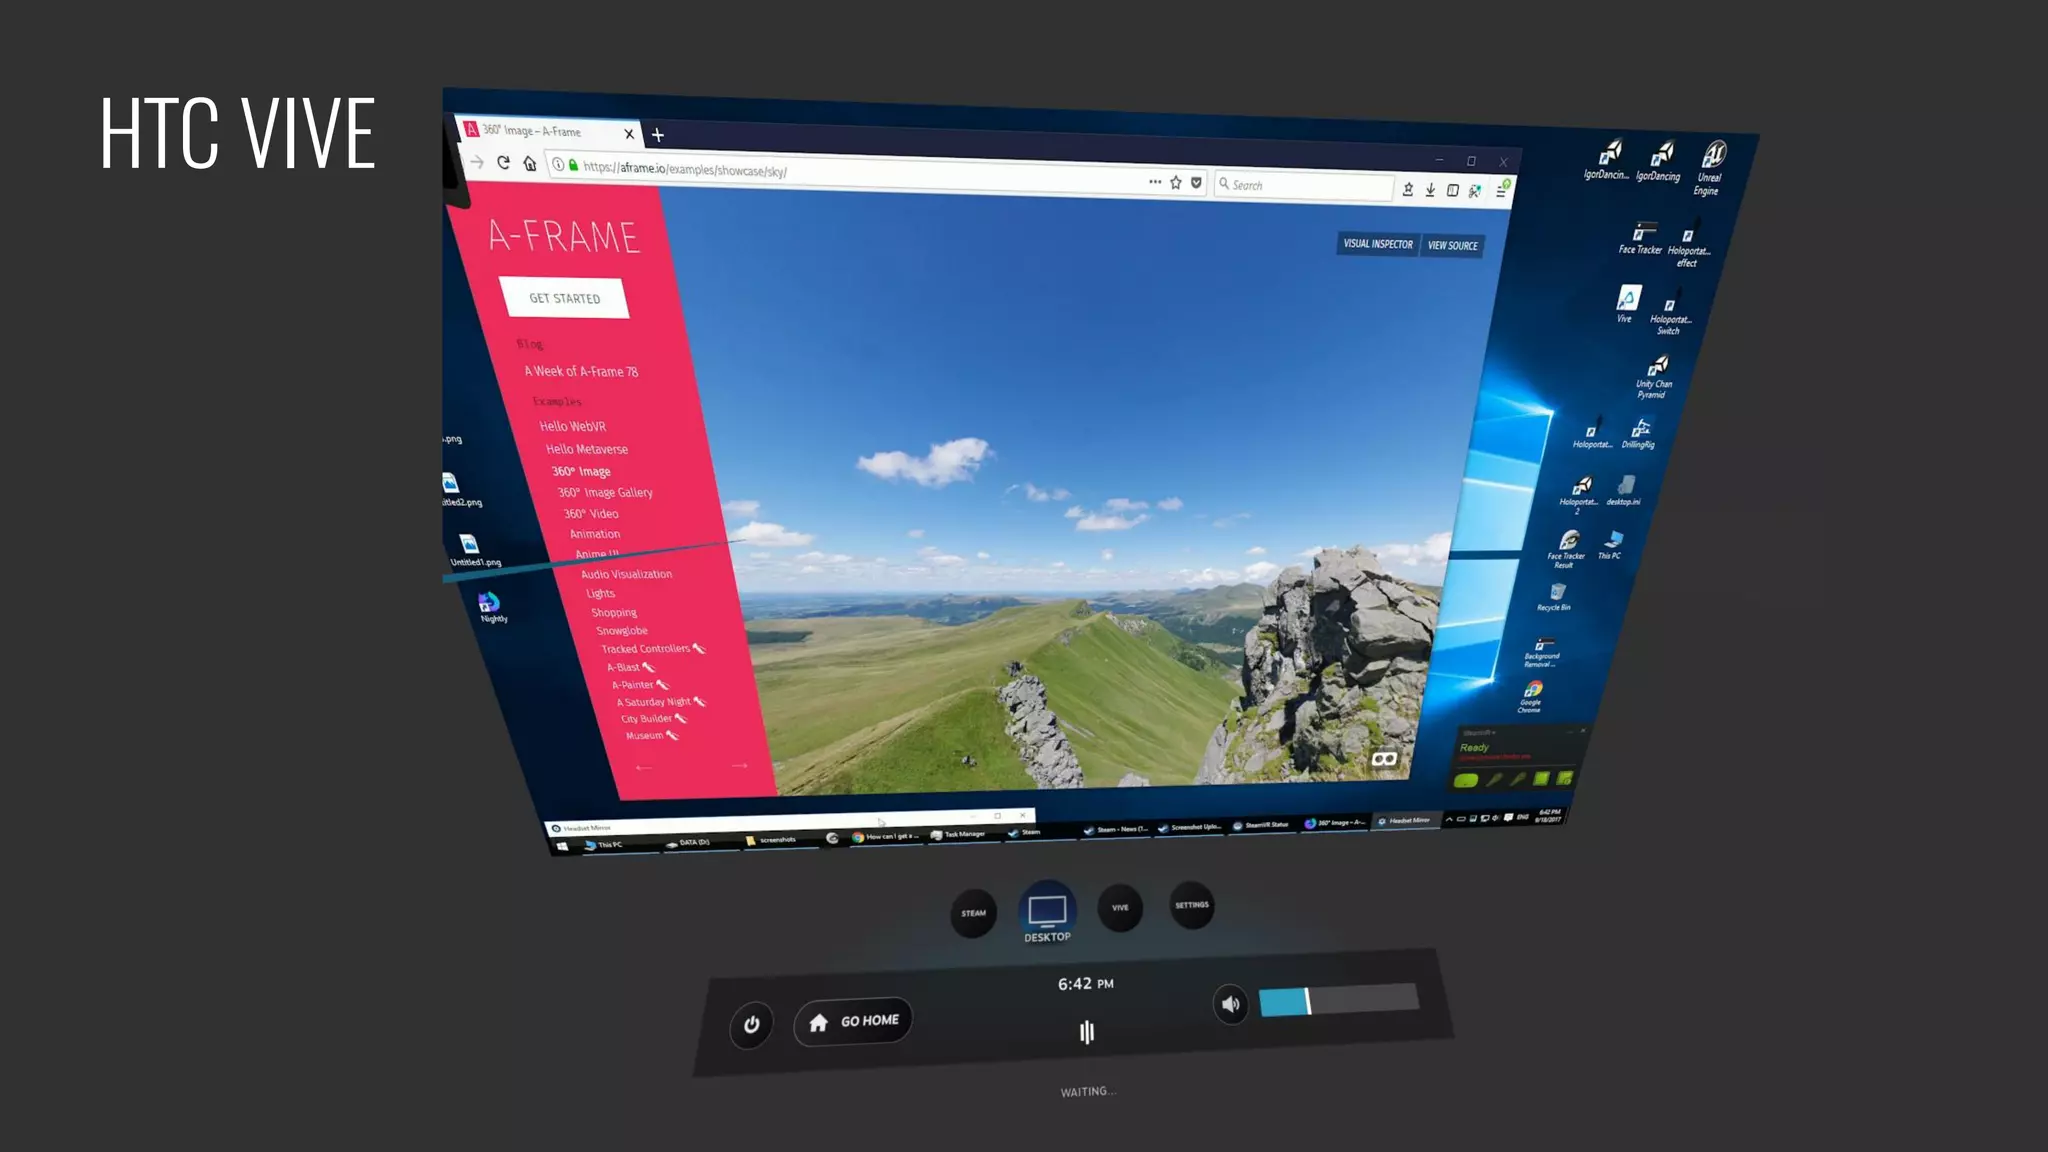2048x1152 pixels.
Task: Close the 360° Image – A-Frame tab
Action: [x=629, y=134]
